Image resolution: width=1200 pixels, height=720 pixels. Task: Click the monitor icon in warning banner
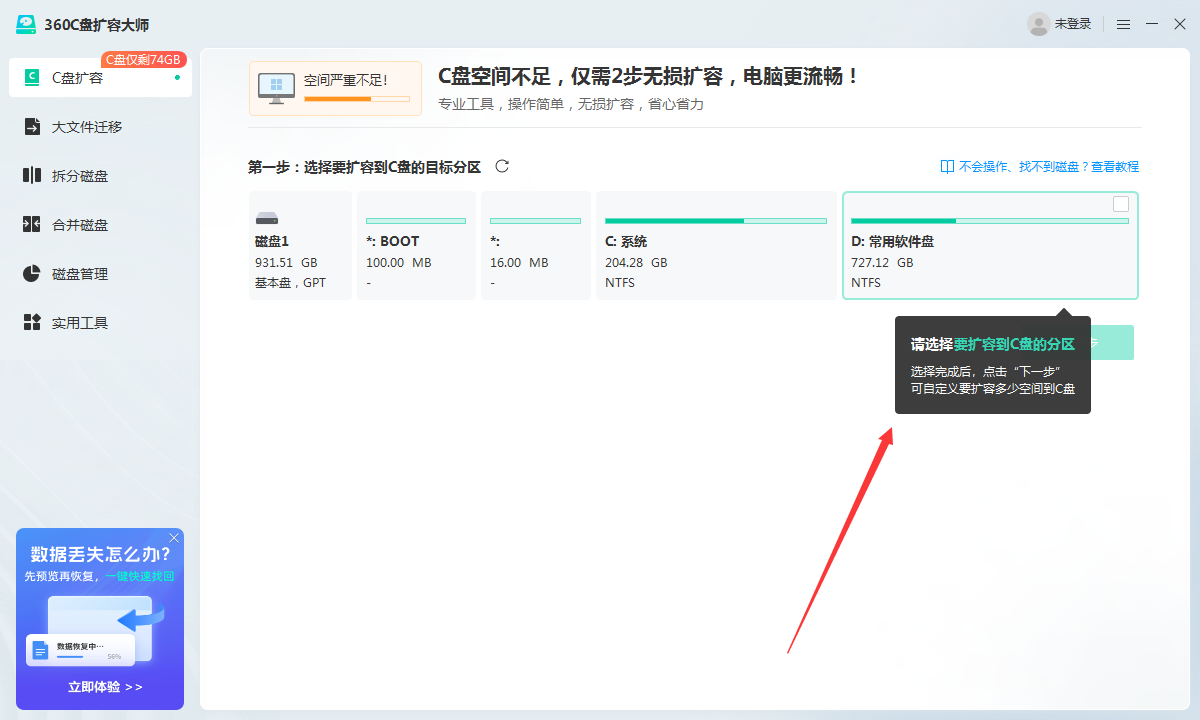coord(276,88)
